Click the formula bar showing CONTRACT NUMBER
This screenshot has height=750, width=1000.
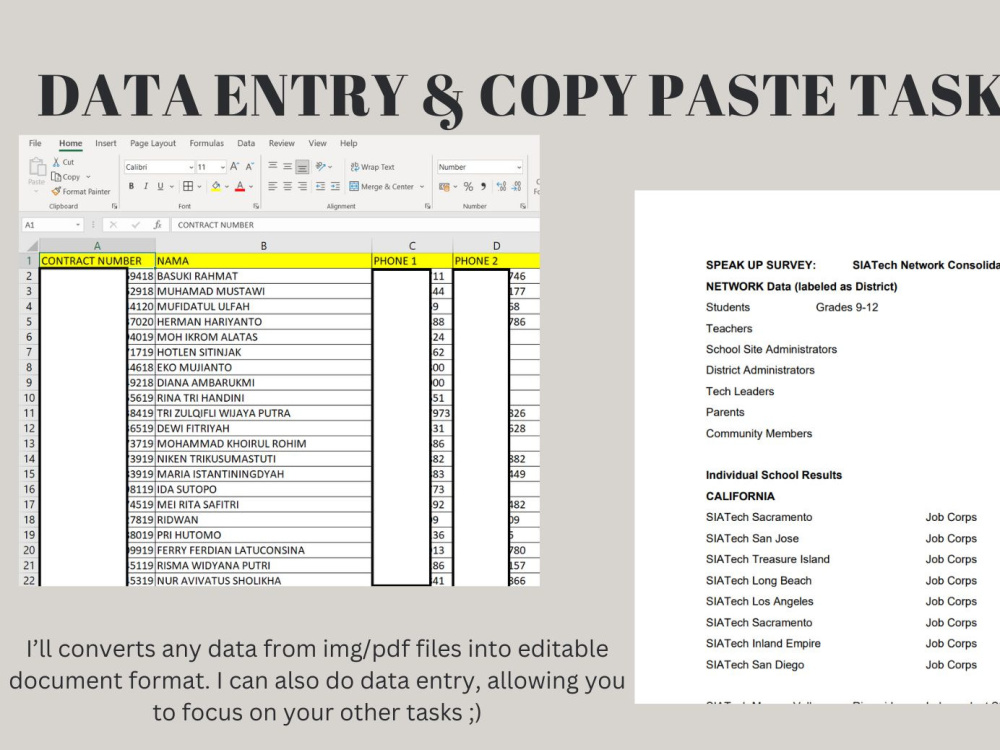click(x=355, y=224)
